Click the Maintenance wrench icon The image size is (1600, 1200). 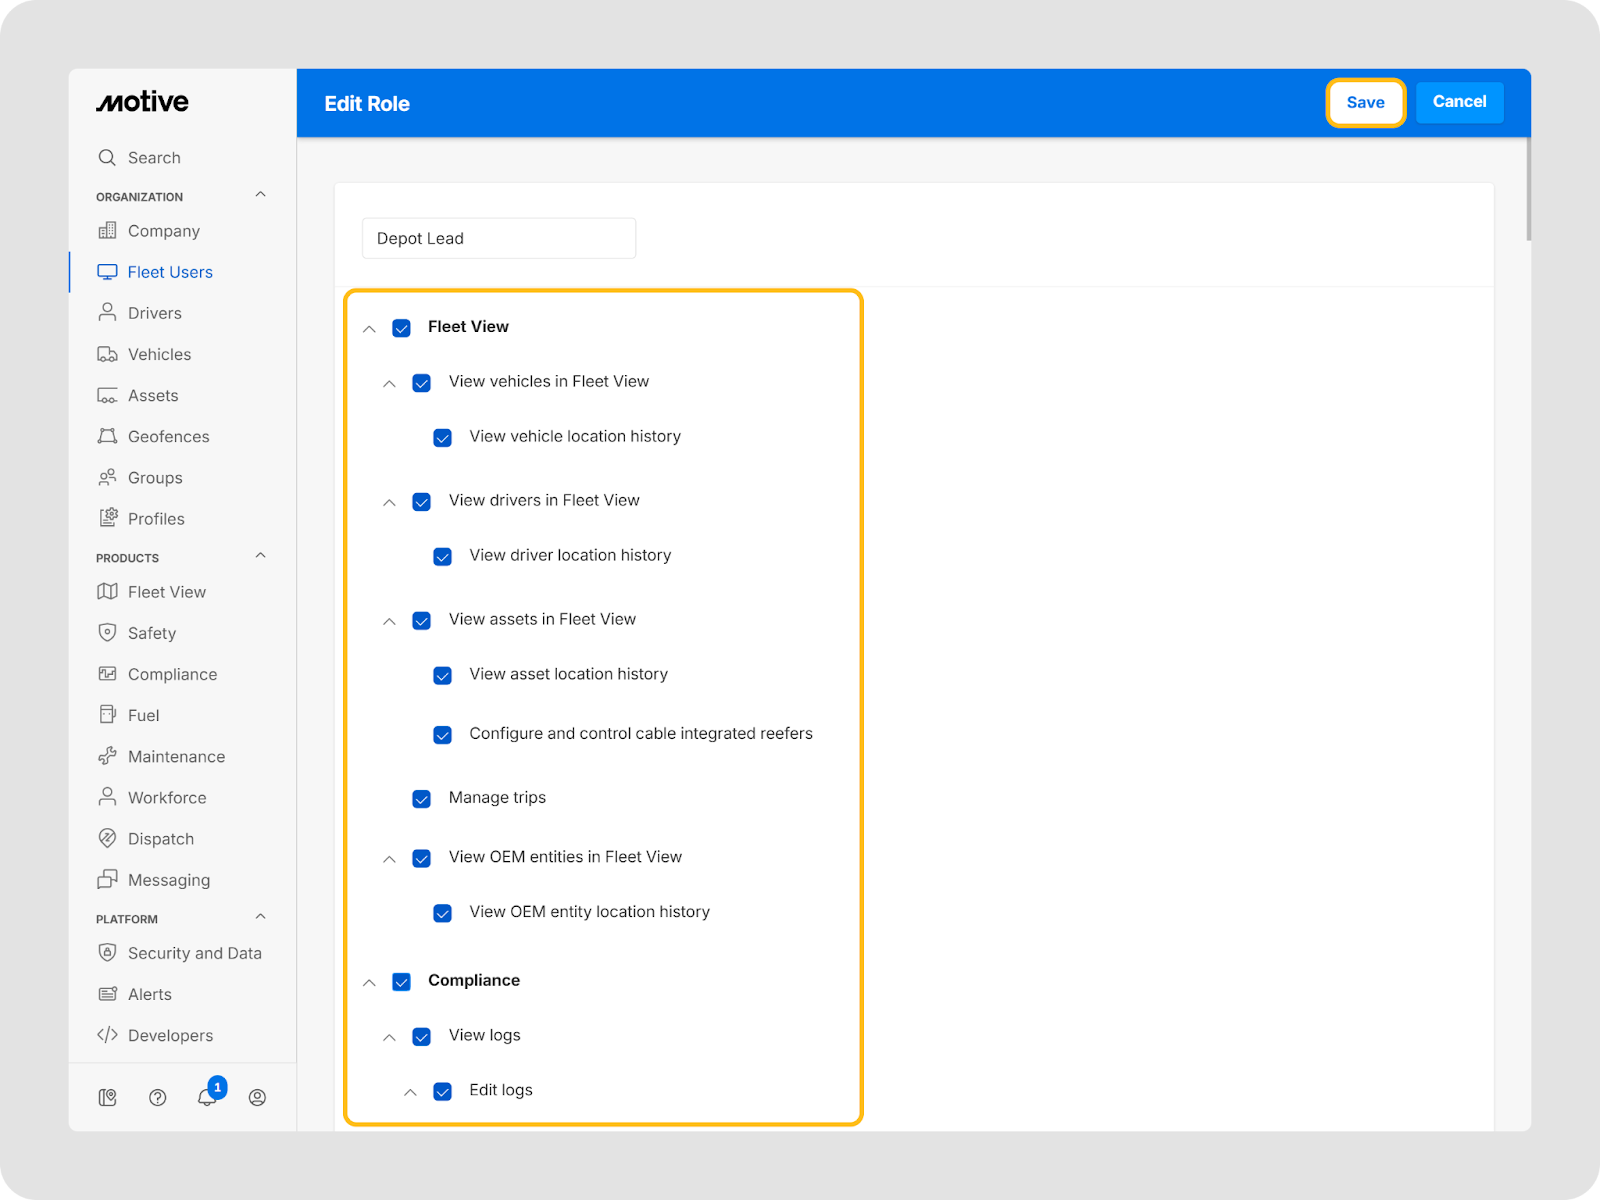(x=107, y=757)
